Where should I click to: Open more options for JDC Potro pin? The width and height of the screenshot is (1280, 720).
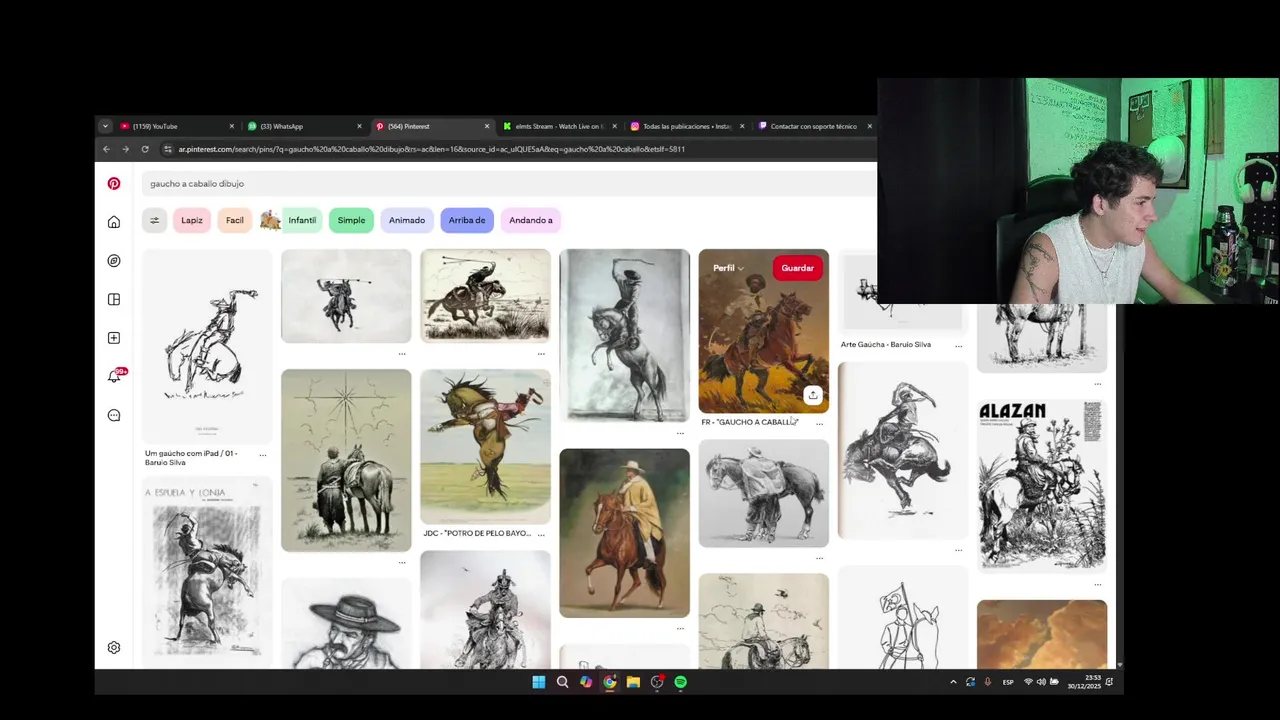(541, 534)
